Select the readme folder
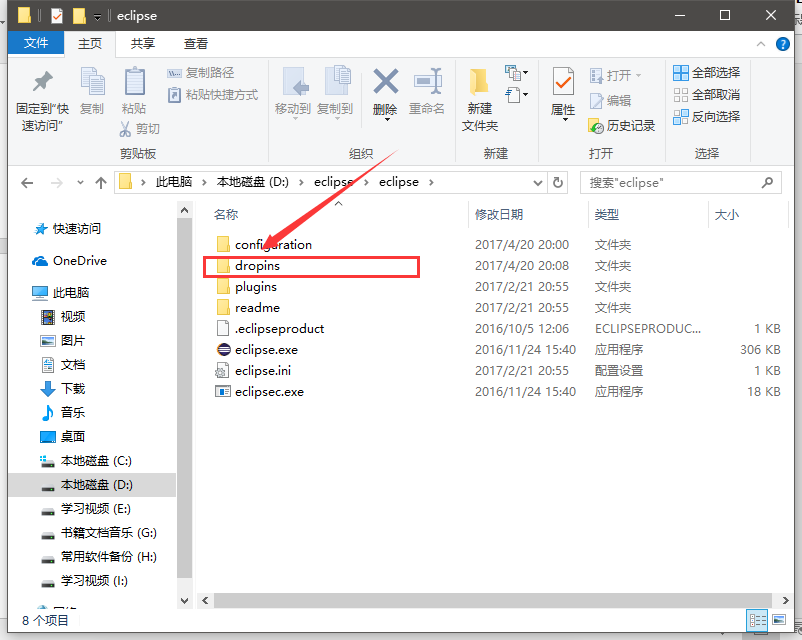This screenshot has height=640, width=802. click(x=248, y=308)
